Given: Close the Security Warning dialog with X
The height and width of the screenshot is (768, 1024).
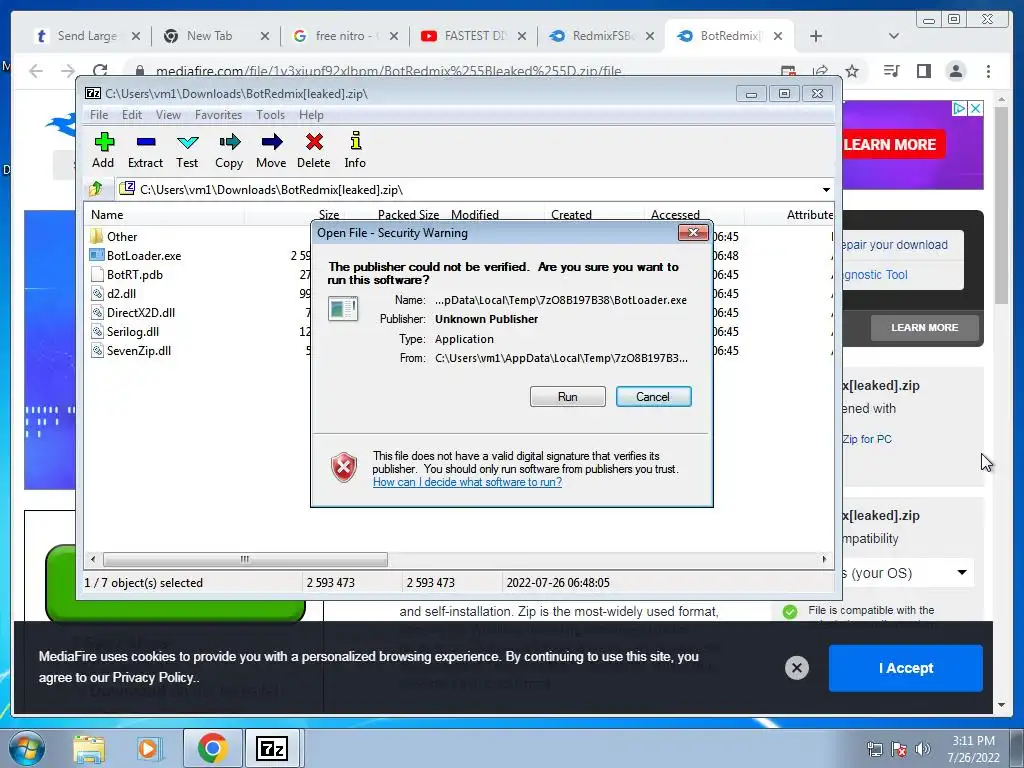Looking at the screenshot, I should [x=693, y=232].
